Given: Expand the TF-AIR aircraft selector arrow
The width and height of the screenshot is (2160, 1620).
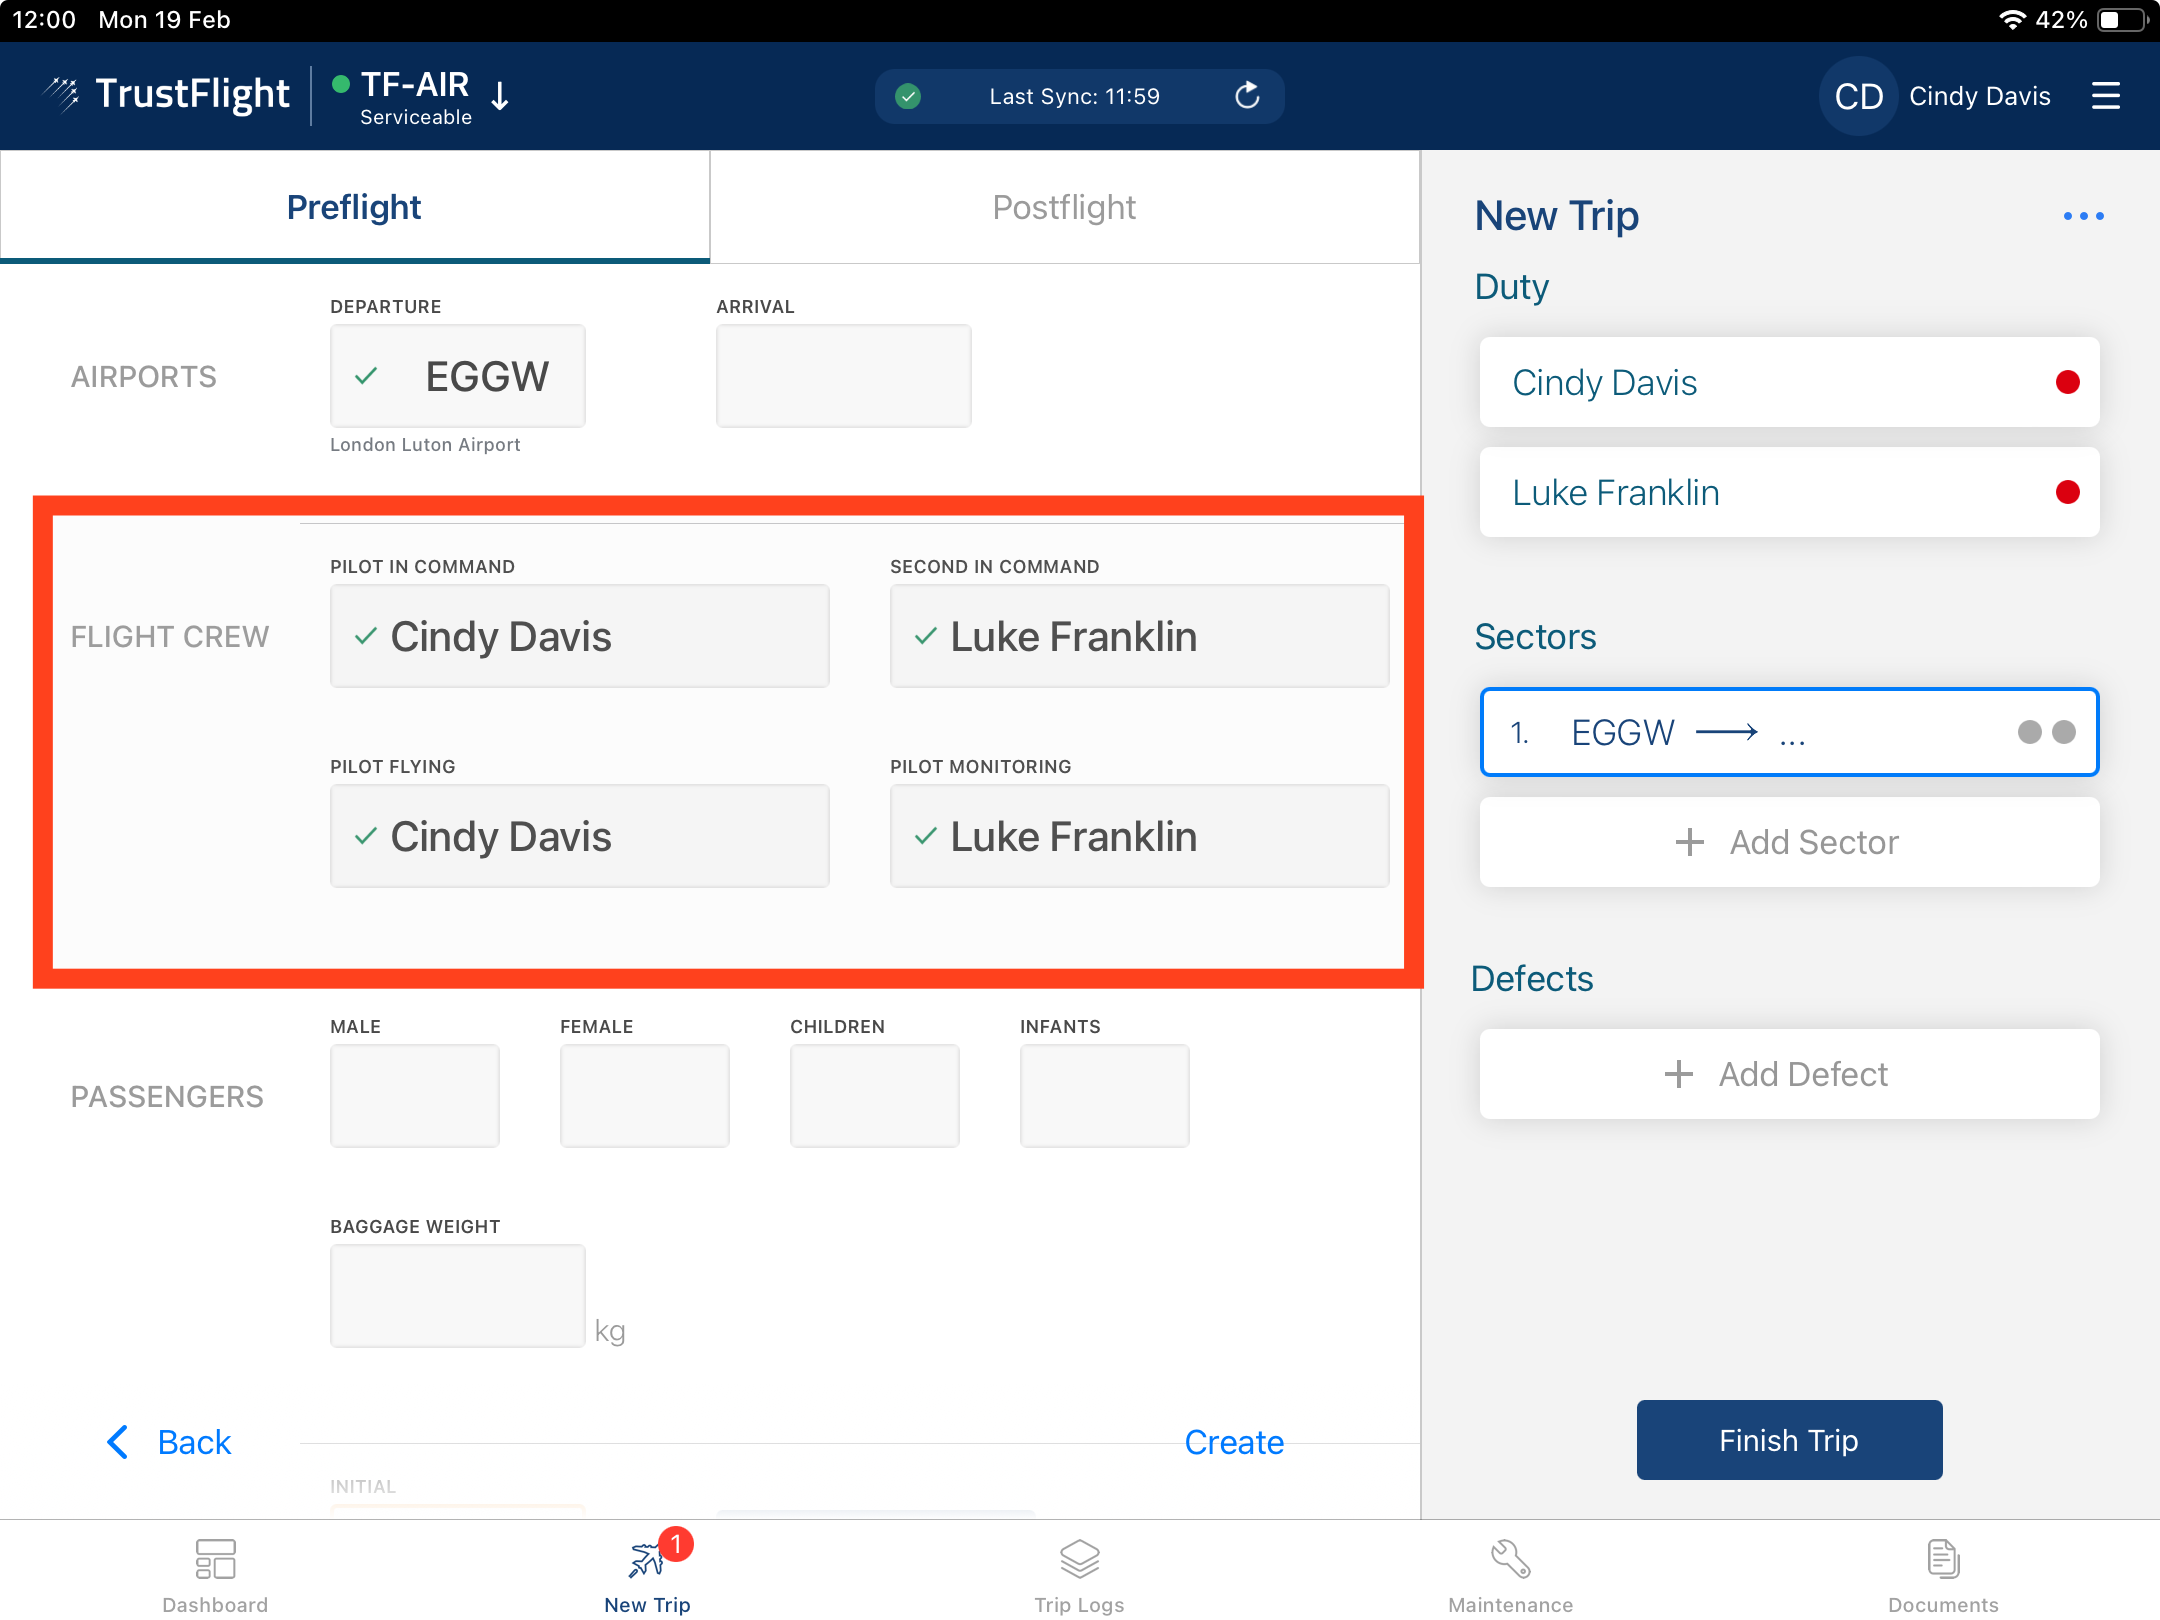Looking at the screenshot, I should tap(501, 96).
